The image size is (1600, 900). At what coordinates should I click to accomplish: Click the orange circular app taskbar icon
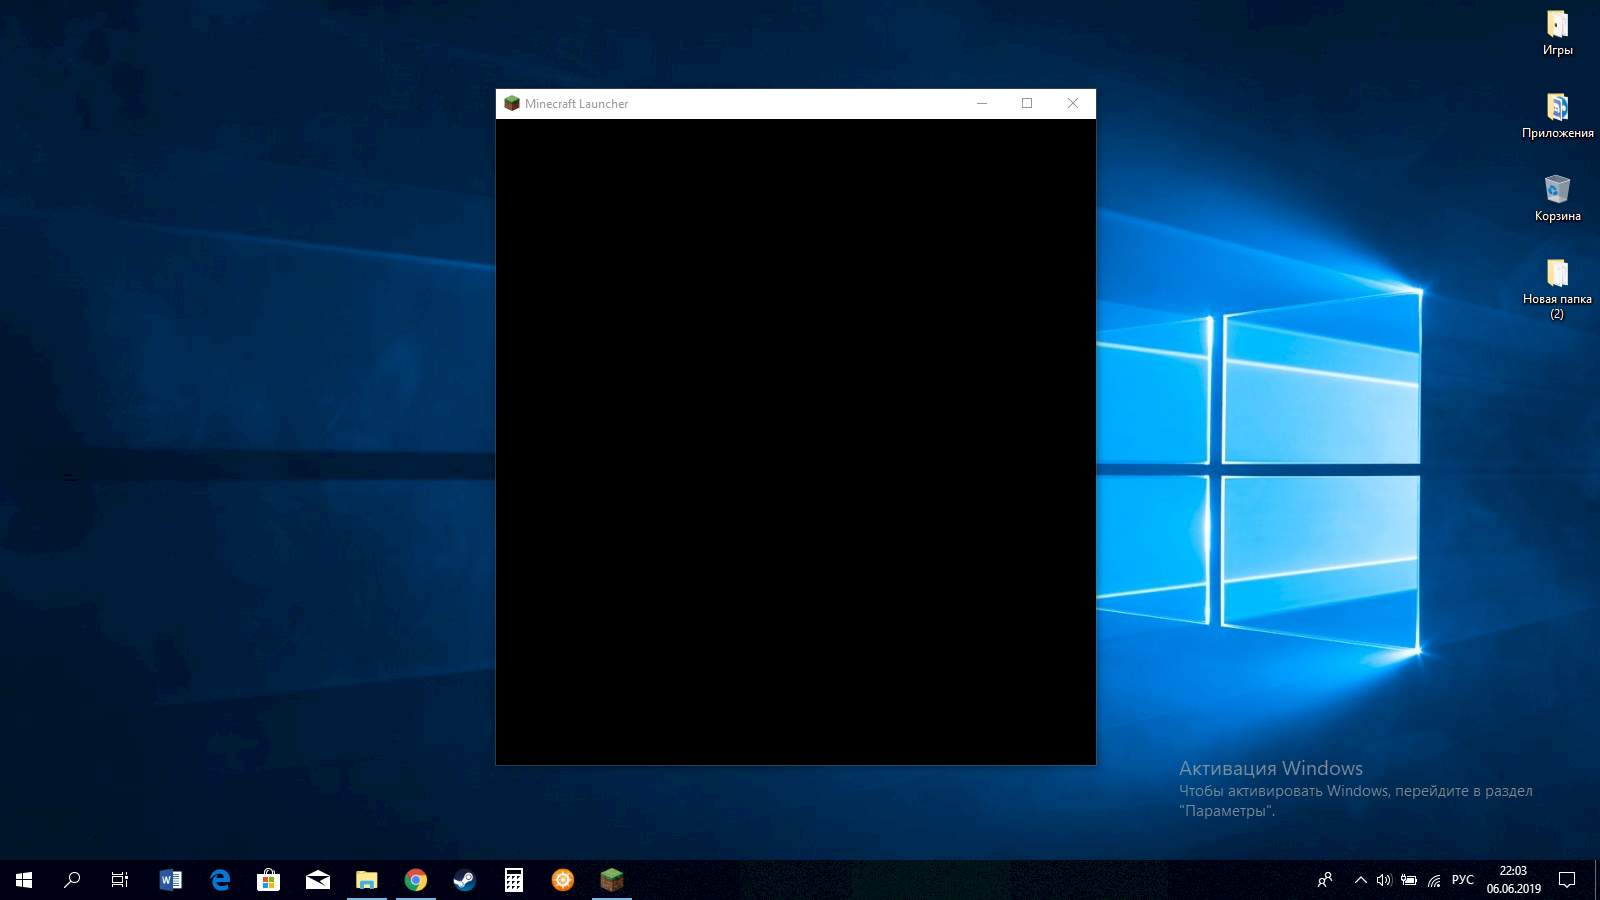tap(563, 880)
